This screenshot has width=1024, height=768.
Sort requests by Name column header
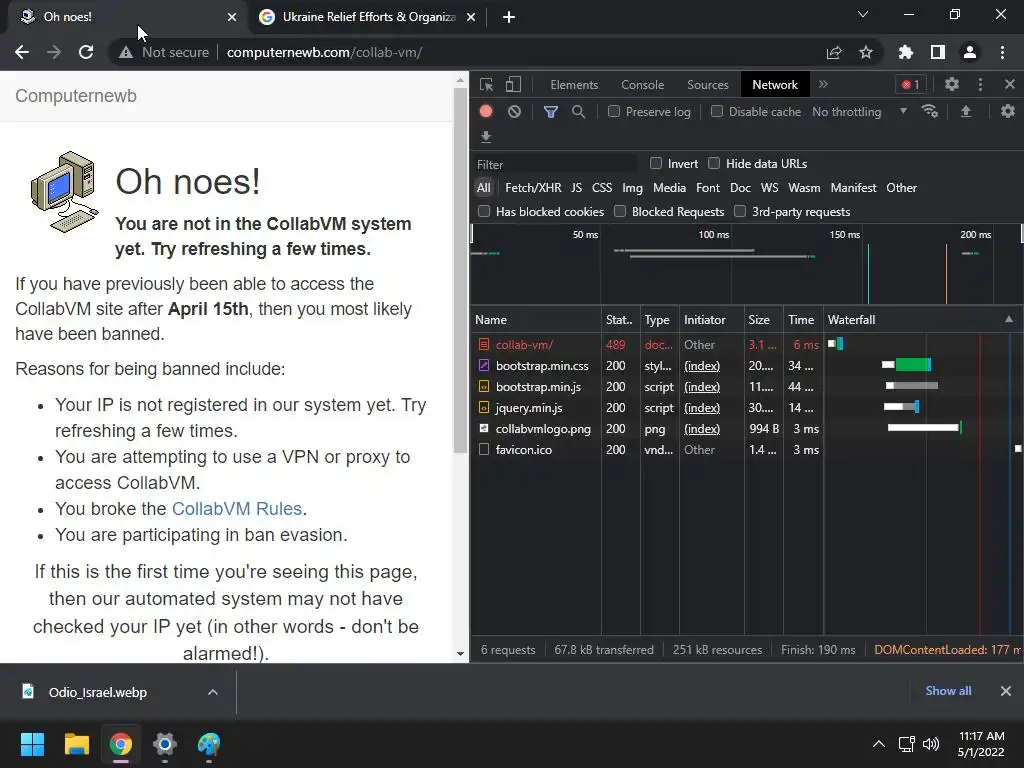coord(536,319)
